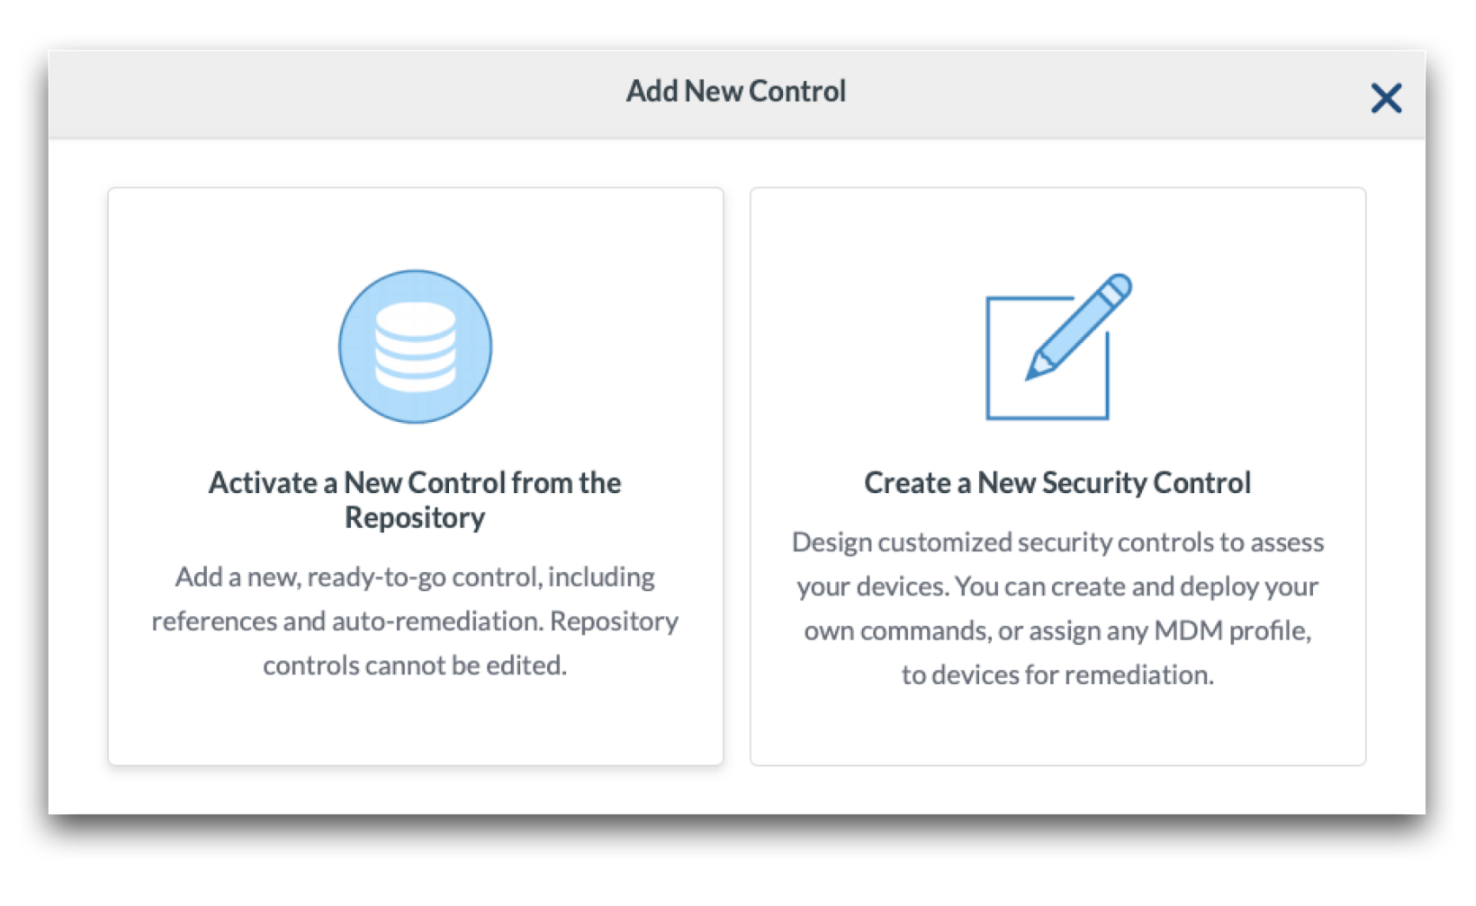Screen dimensions: 1476x906
Task: Click "your devices. You can create and deploy your" line
Action: tap(1057, 586)
